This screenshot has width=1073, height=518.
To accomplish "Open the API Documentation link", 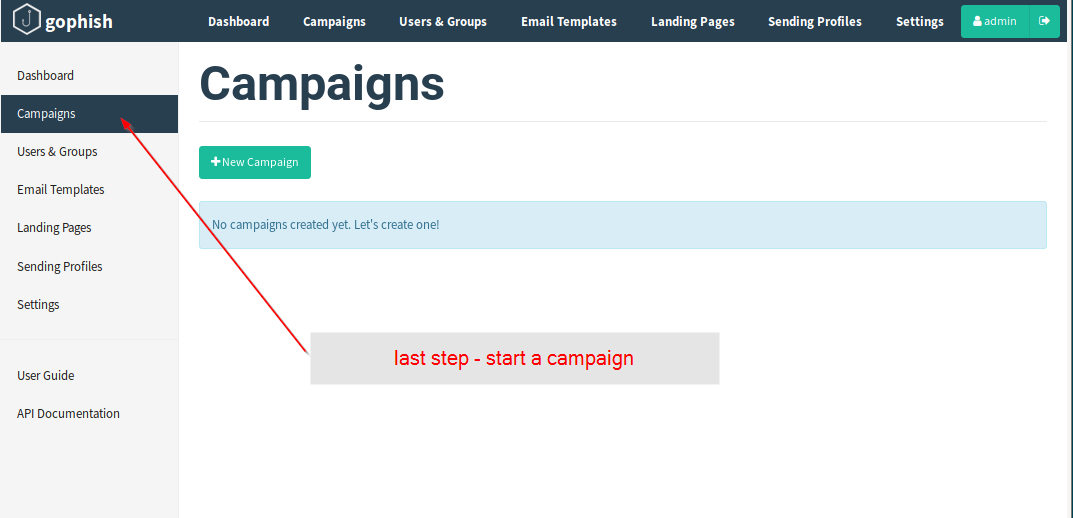I will pos(69,414).
